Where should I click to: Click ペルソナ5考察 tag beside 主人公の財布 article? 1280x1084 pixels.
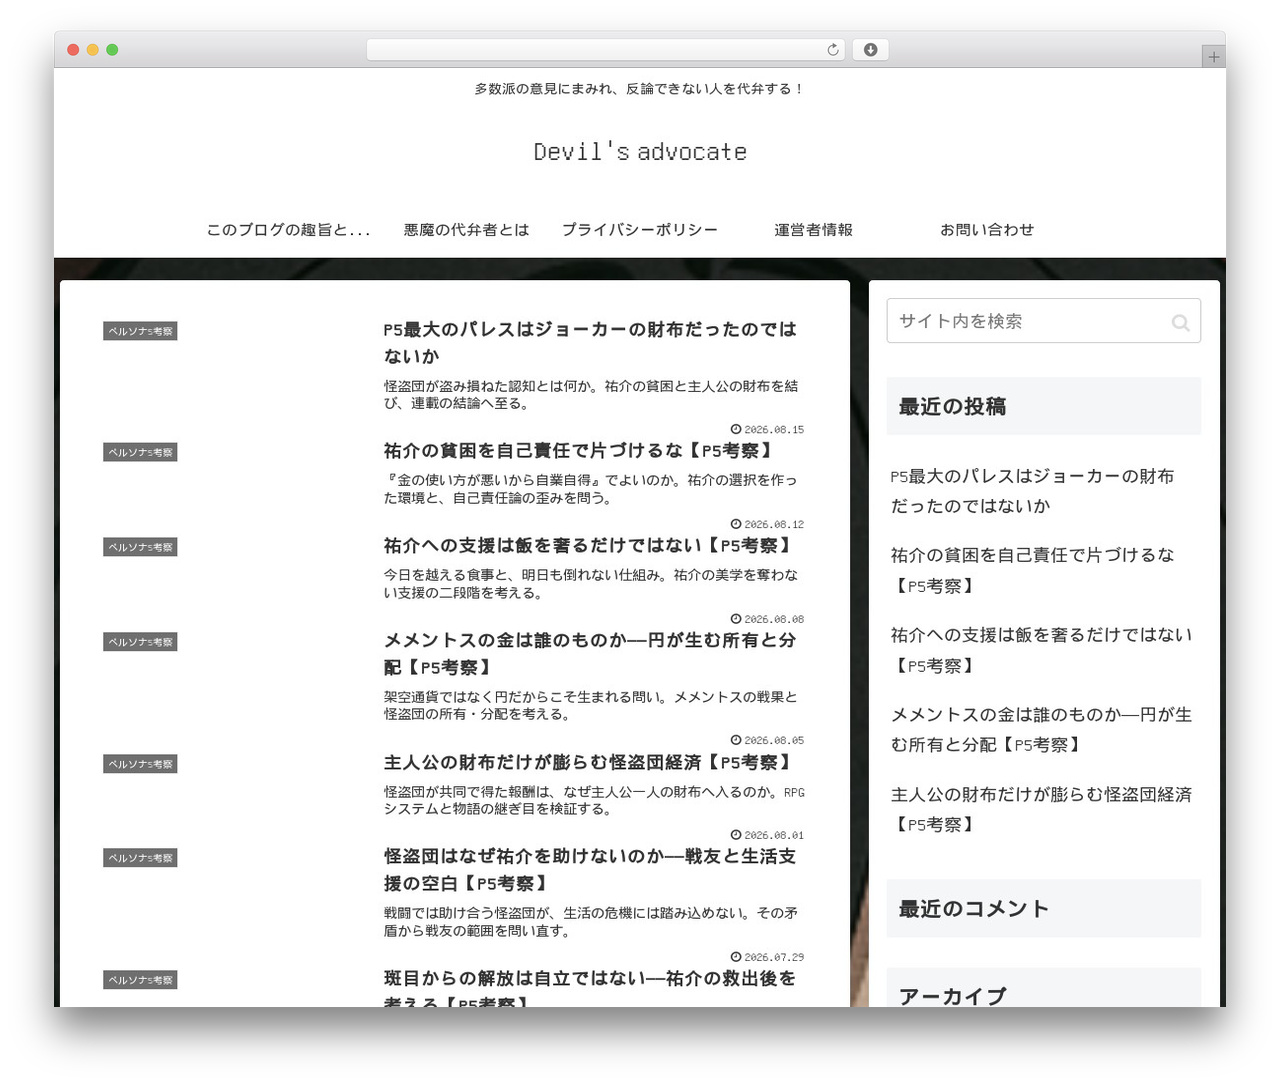pyautogui.click(x=140, y=764)
